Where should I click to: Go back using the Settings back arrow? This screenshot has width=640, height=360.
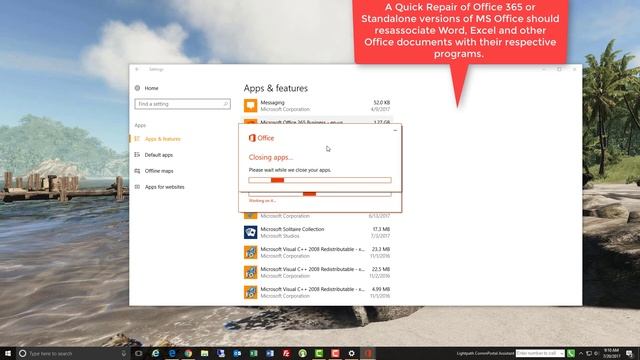[137, 69]
